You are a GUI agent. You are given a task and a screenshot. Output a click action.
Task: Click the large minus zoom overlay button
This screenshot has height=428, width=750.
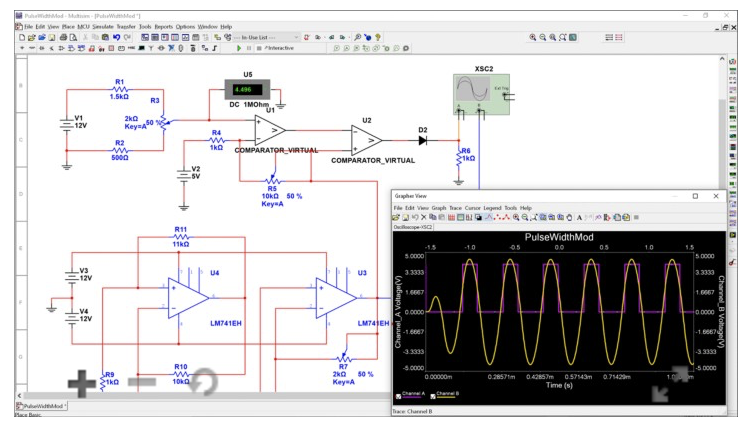click(x=142, y=382)
